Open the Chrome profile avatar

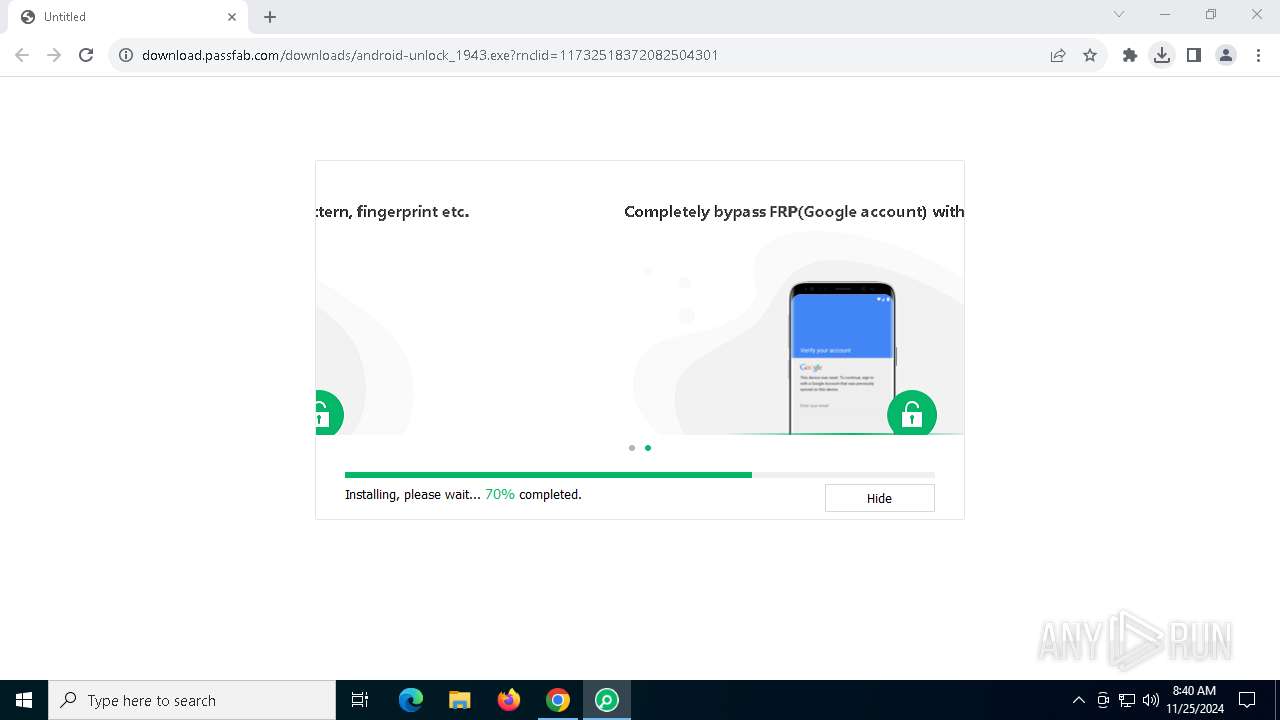point(1226,55)
